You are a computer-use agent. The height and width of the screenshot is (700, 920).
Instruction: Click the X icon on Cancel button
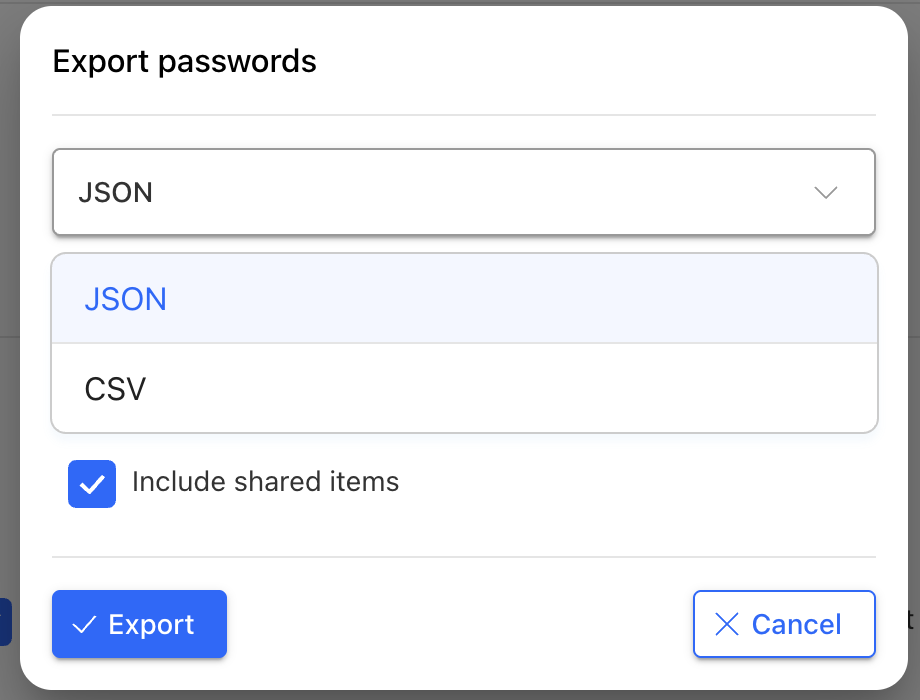pyautogui.click(x=727, y=624)
